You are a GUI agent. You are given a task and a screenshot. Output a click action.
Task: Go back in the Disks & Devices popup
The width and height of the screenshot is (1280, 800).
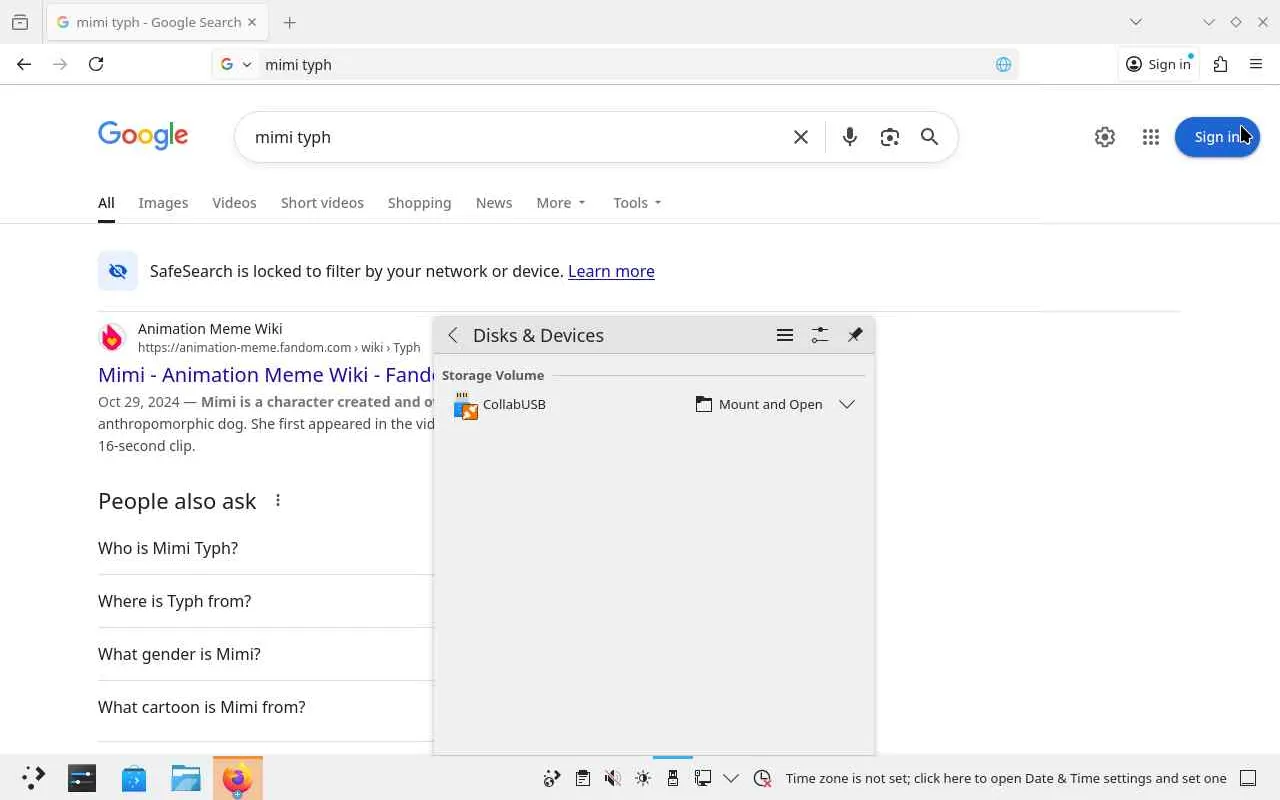(453, 335)
